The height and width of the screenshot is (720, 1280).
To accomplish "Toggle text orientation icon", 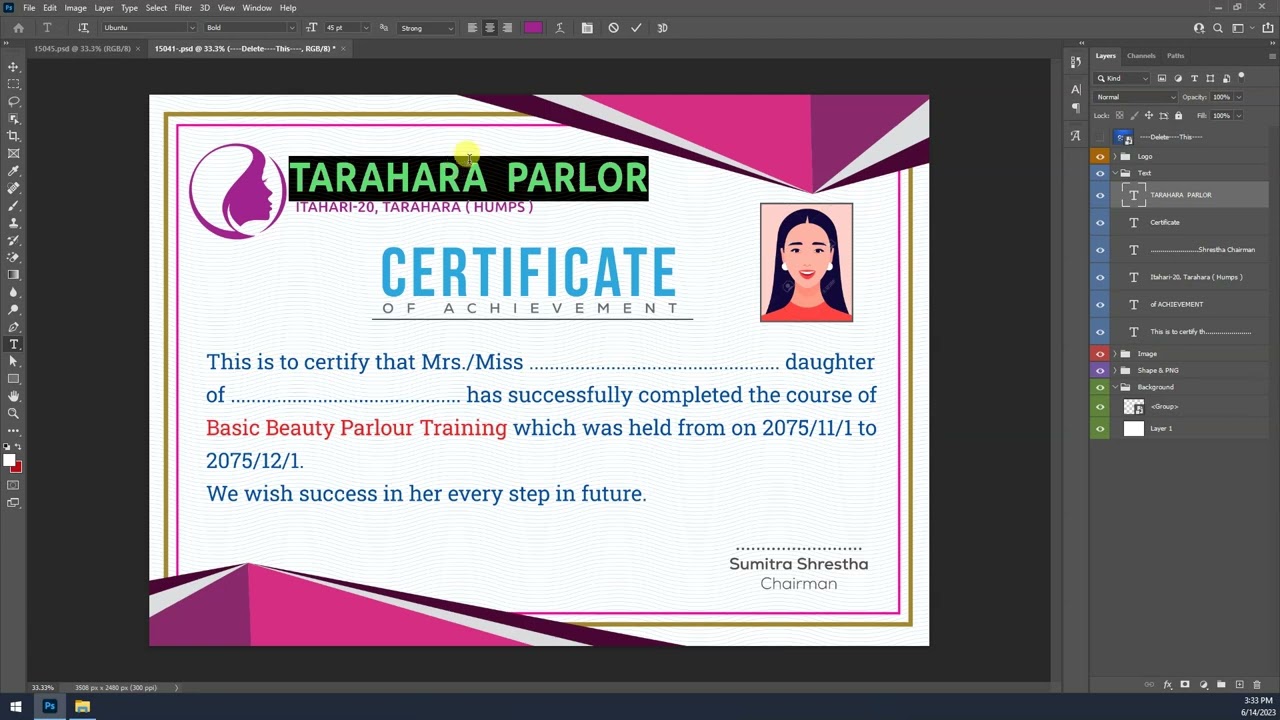I will pyautogui.click(x=83, y=28).
